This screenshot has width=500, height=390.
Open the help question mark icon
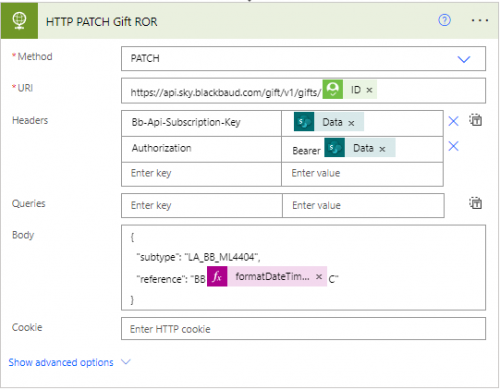tap(444, 21)
